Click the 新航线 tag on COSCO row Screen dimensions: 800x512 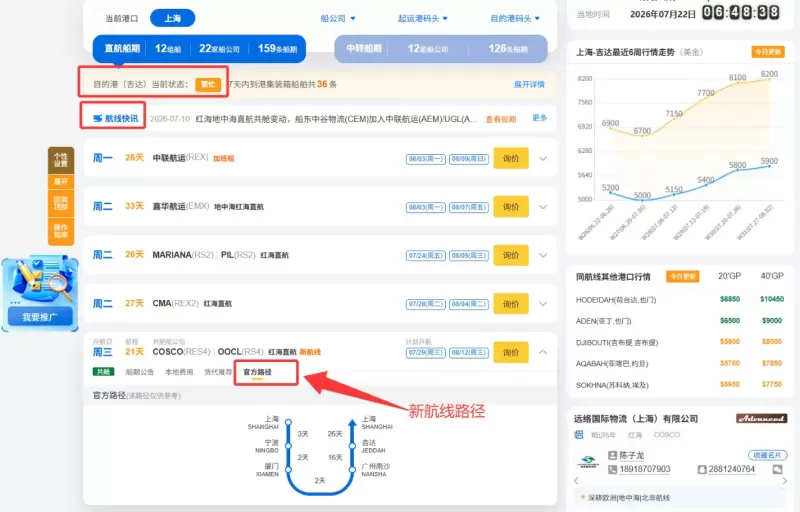[x=310, y=352]
